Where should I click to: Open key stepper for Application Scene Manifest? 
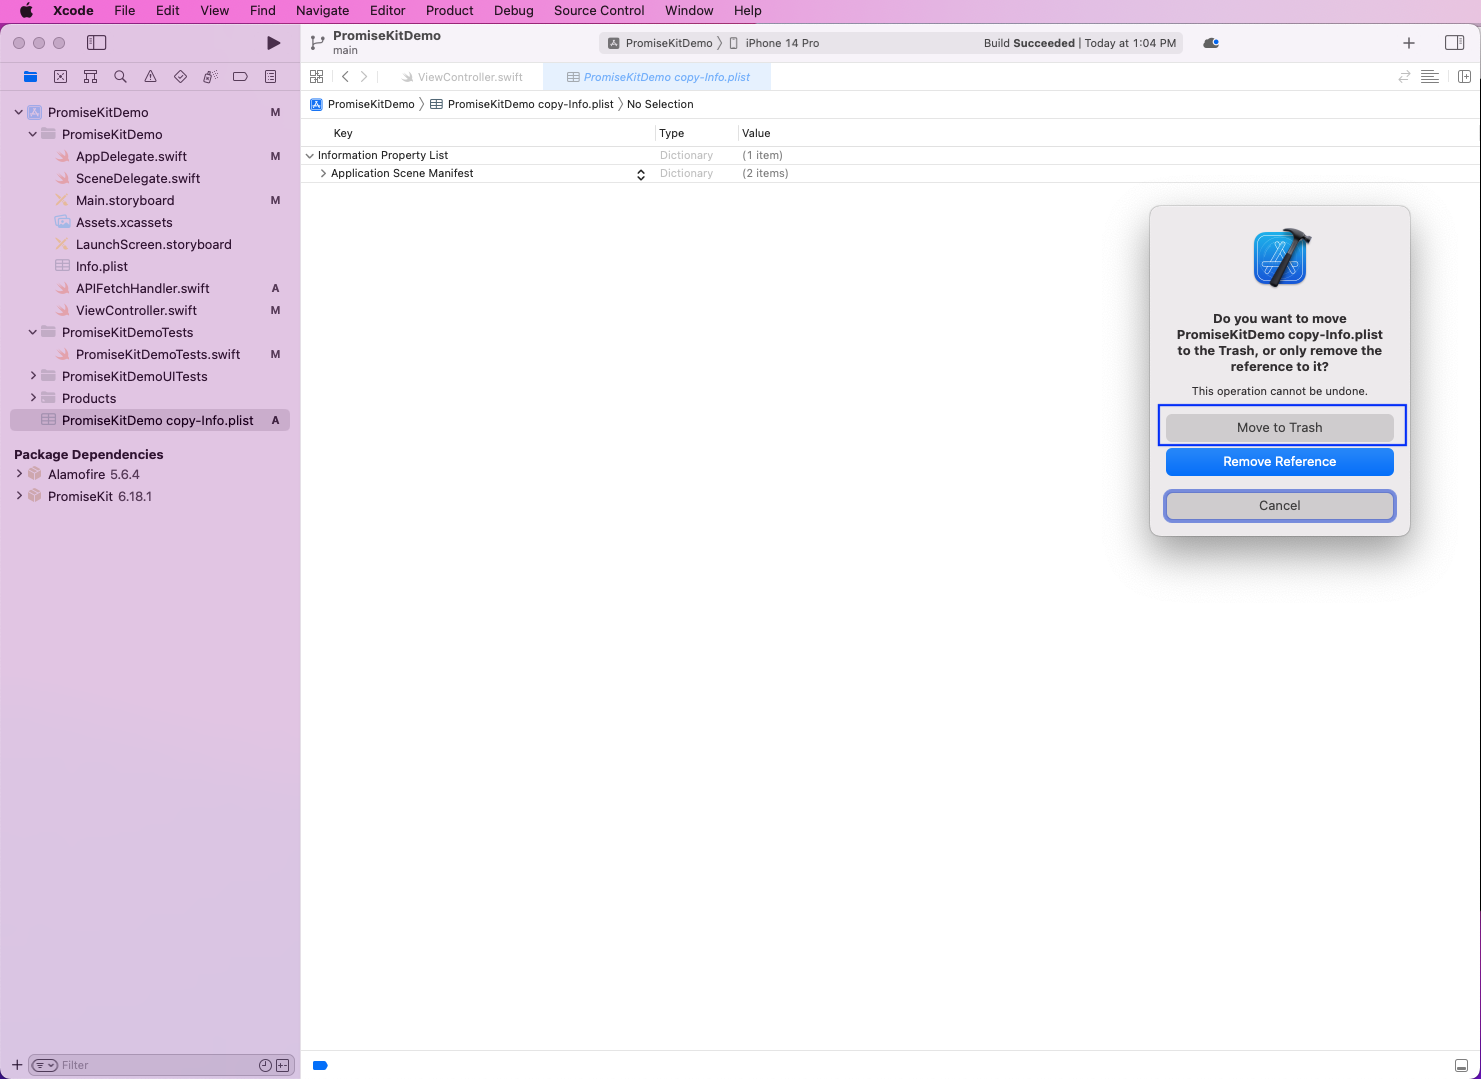[x=641, y=174]
